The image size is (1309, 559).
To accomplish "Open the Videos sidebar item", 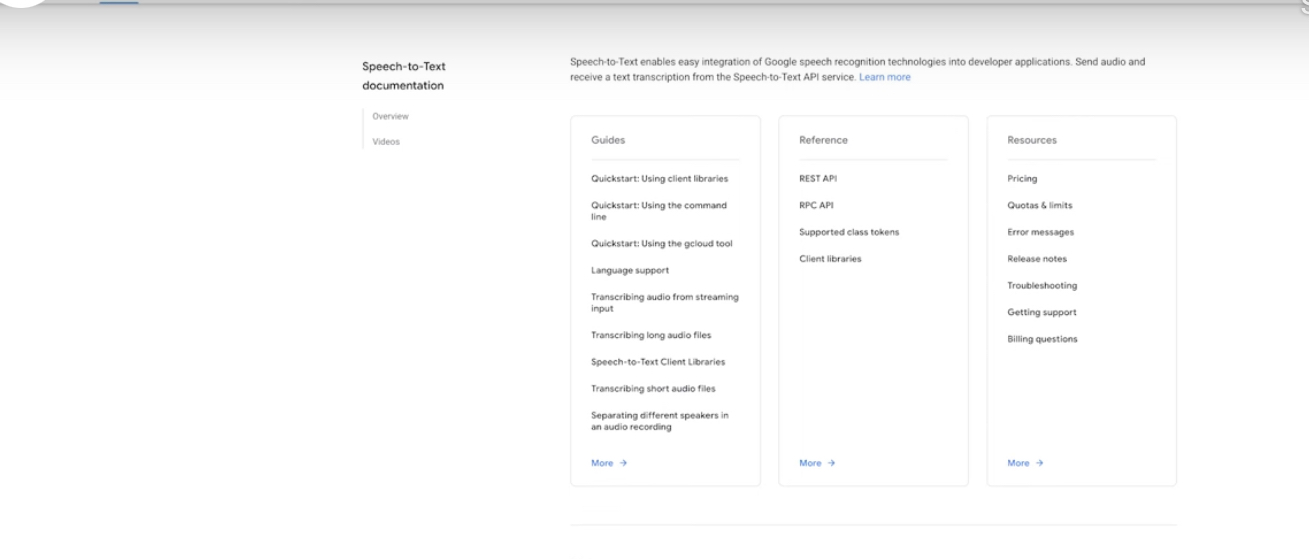I will pyautogui.click(x=386, y=142).
